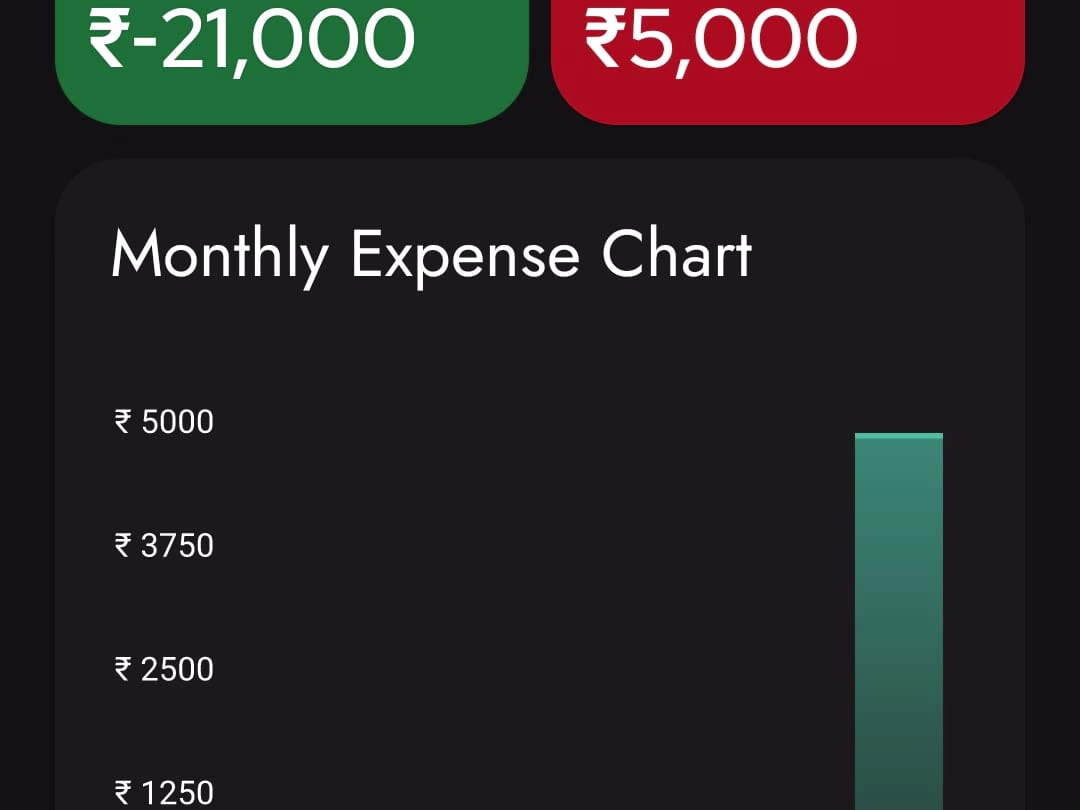Tap the number 2500 on the chart axis
This screenshot has height=810, width=1080.
pos(178,669)
